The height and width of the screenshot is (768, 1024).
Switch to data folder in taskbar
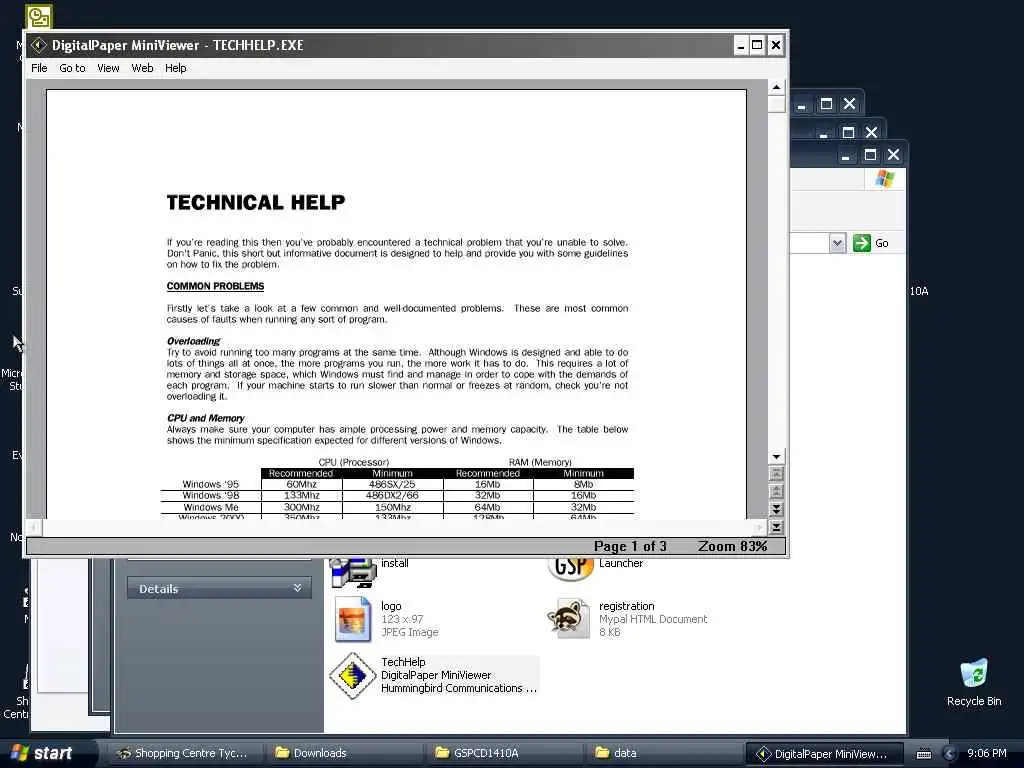pyautogui.click(x=665, y=753)
